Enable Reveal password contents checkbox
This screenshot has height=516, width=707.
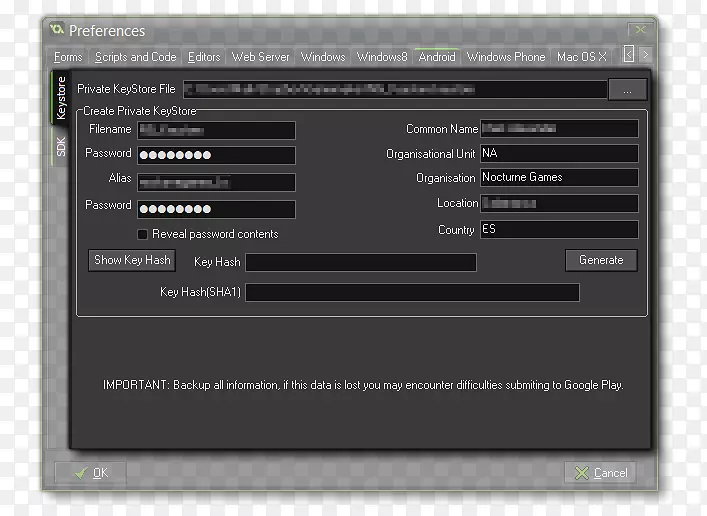[143, 234]
